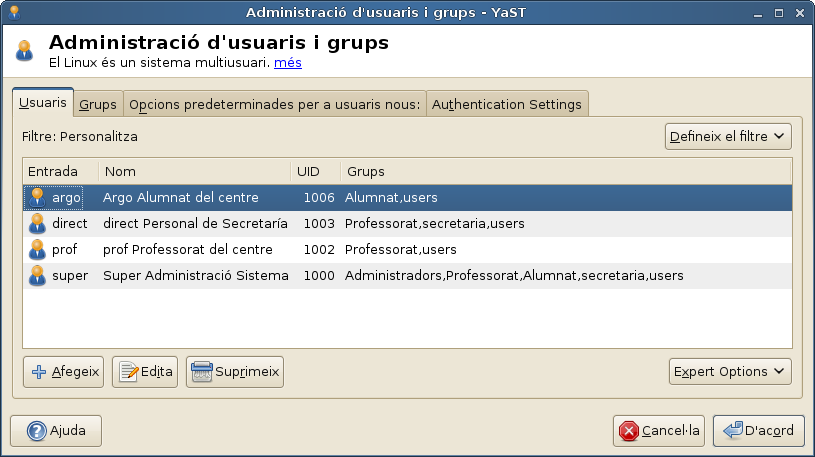Click the user icon beside argo entry
Viewport: 815px width, 457px height.
[38, 197]
